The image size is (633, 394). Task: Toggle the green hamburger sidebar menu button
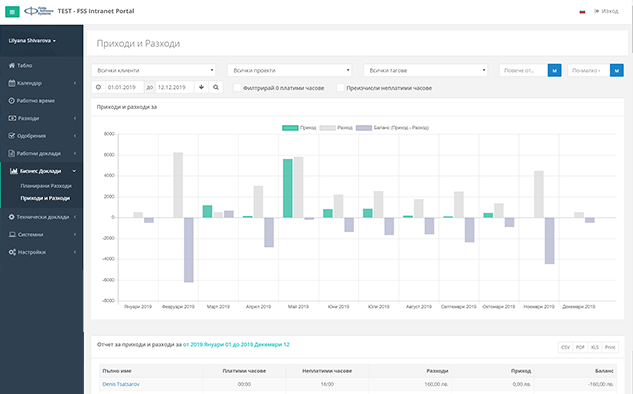tap(12, 12)
